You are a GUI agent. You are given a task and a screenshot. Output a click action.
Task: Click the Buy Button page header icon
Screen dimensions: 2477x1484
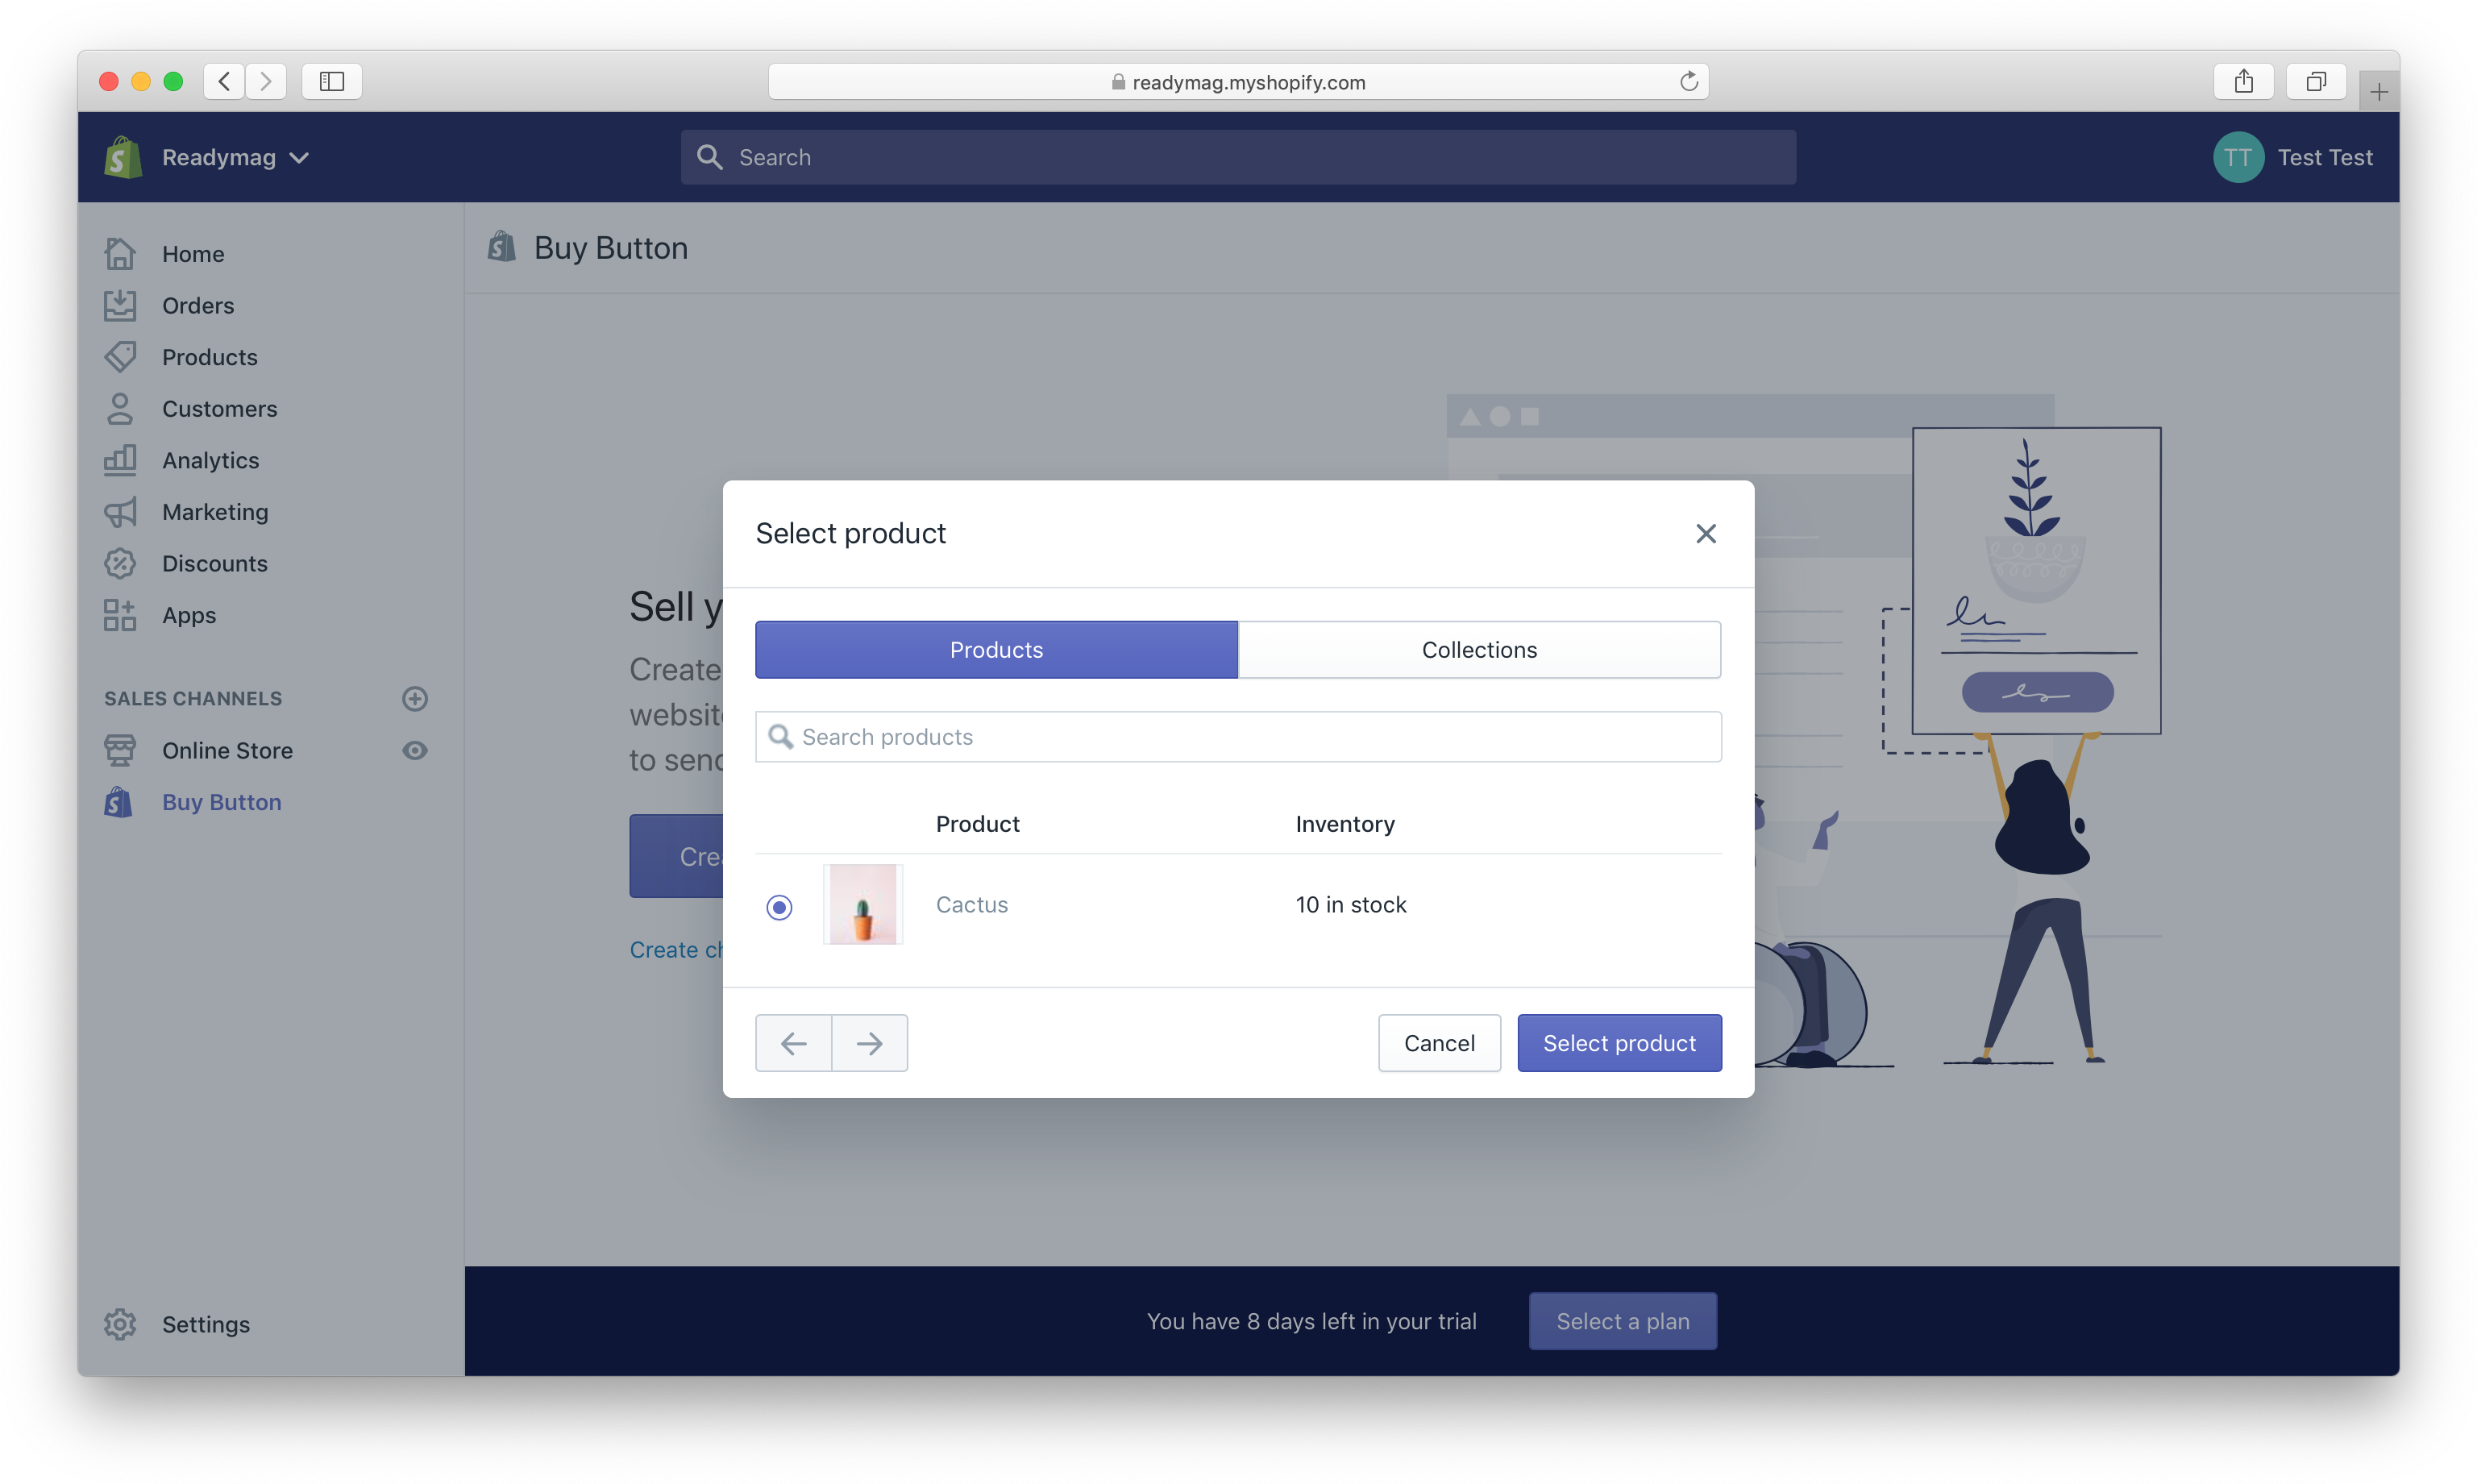pyautogui.click(x=502, y=247)
